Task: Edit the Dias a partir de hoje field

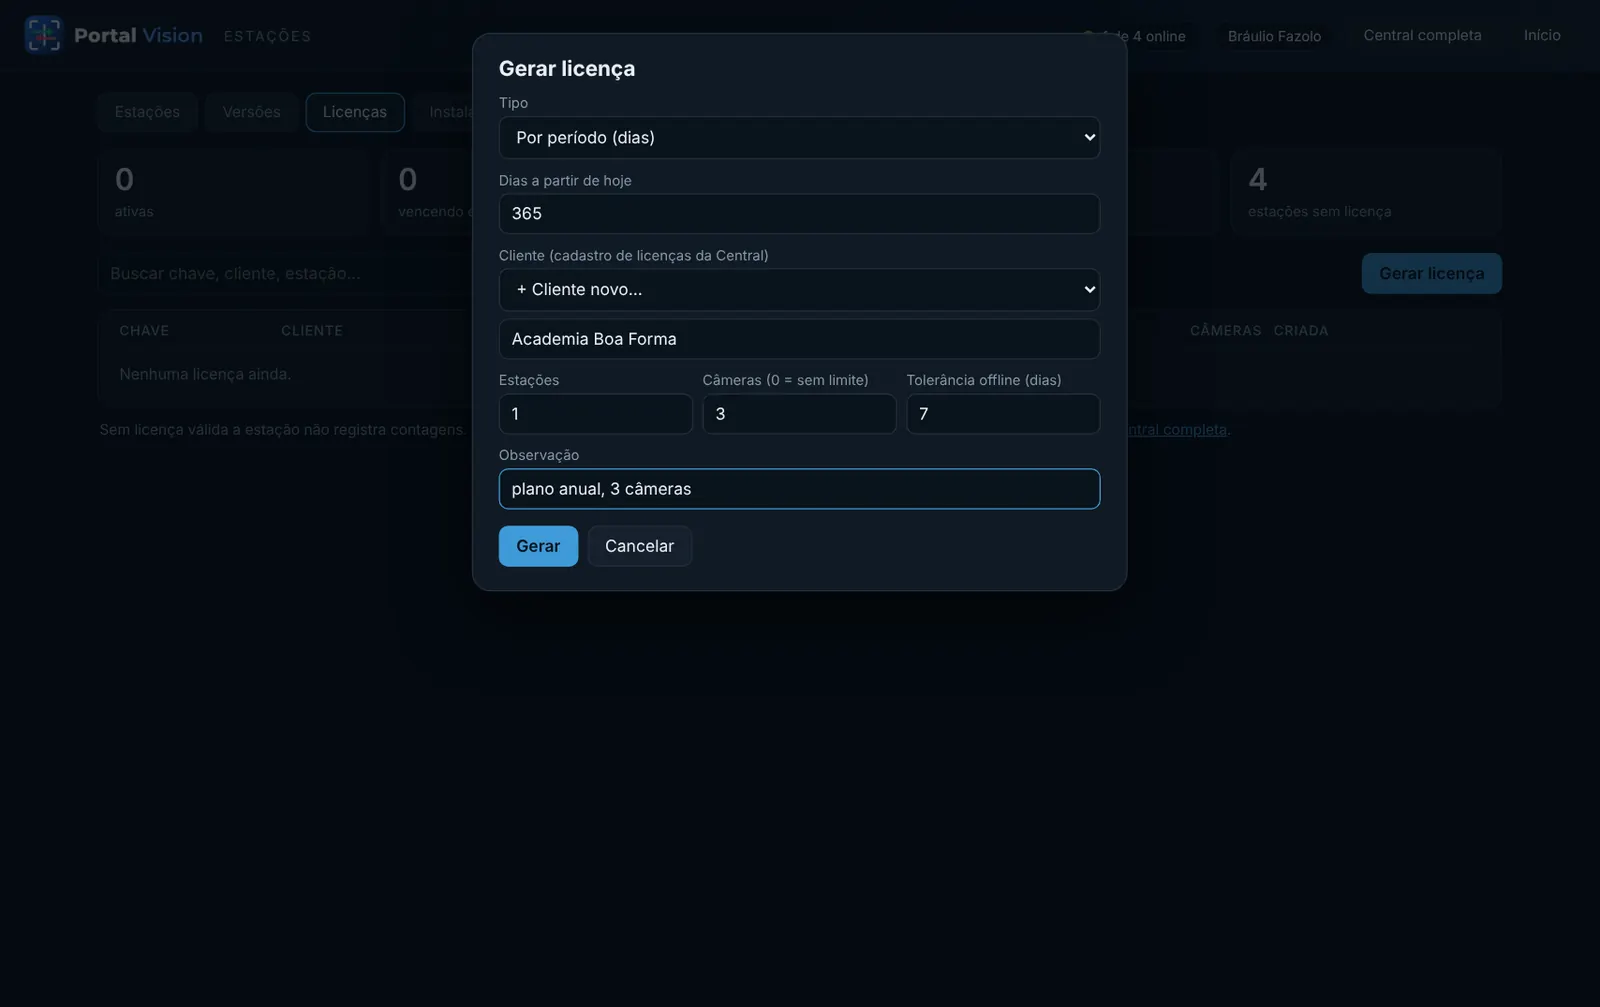Action: click(x=799, y=214)
